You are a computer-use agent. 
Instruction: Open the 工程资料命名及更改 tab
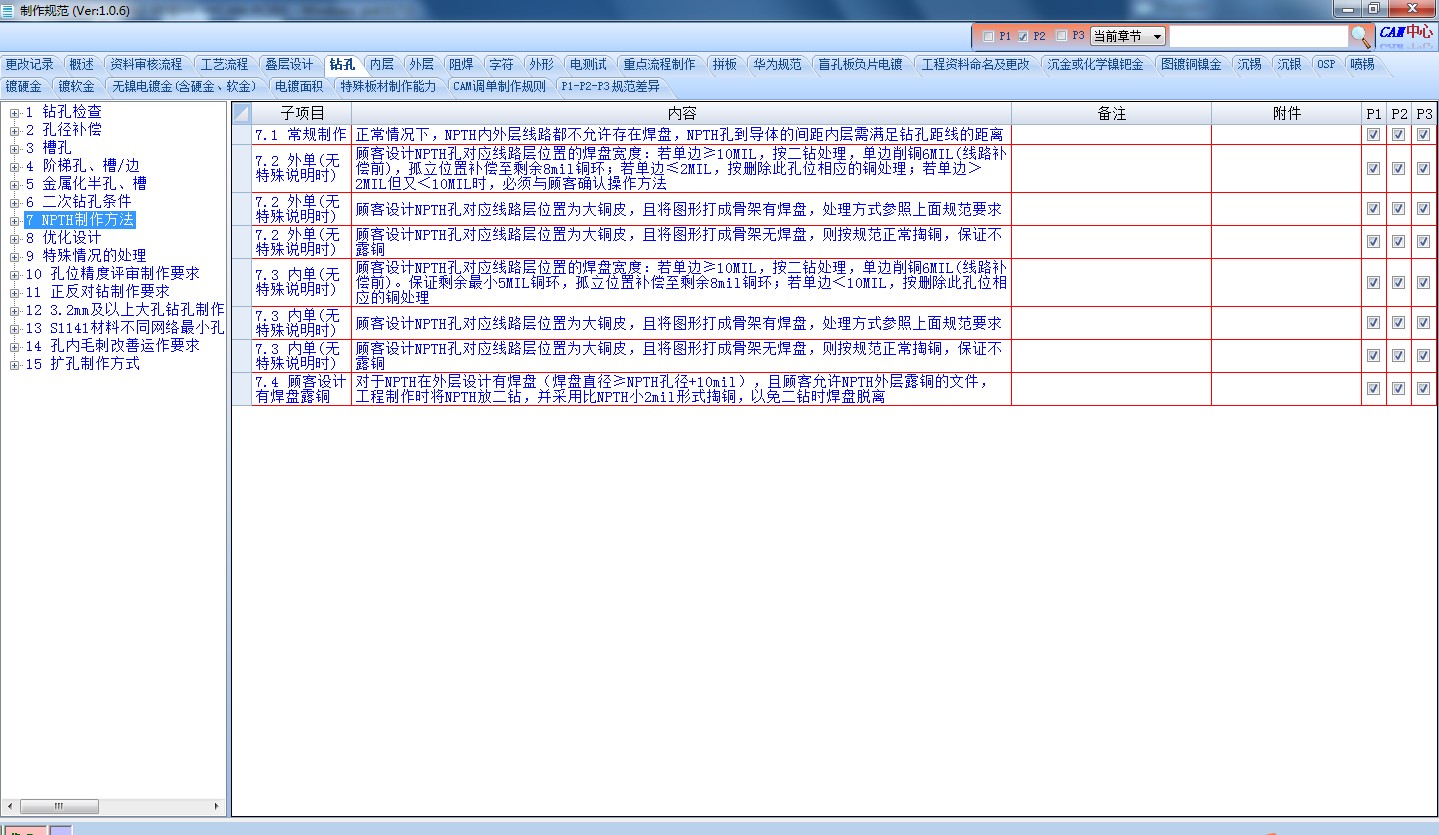(974, 64)
